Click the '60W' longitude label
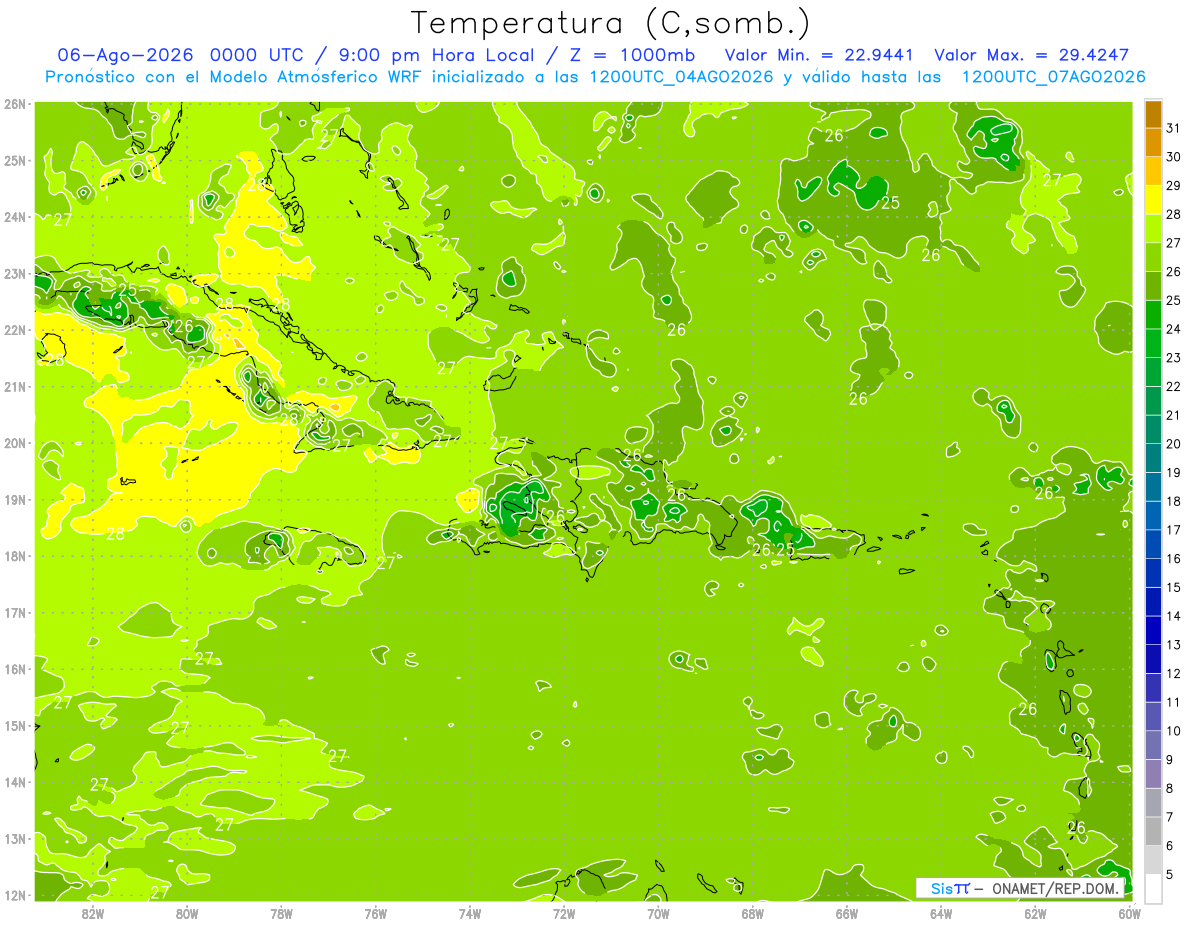Viewport: 1200px width, 927px height. click(1129, 913)
